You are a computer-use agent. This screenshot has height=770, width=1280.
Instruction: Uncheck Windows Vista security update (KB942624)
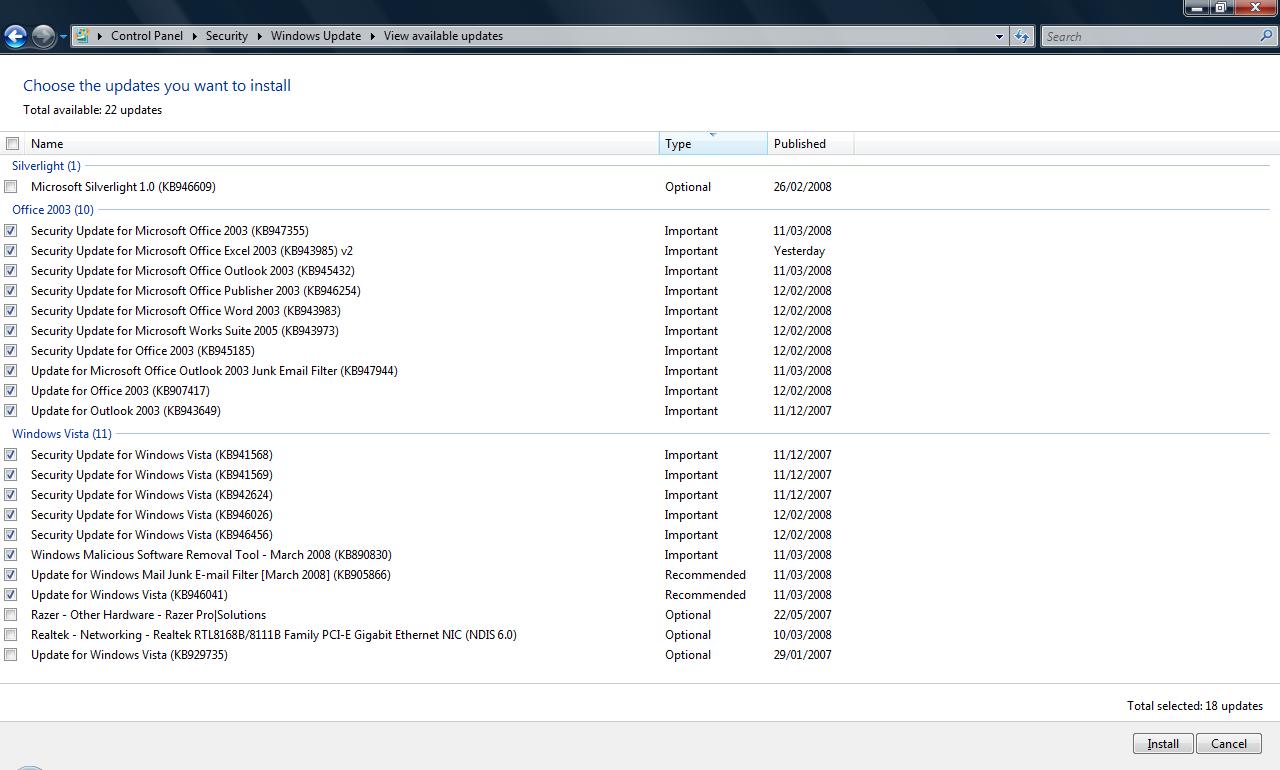[x=11, y=495]
